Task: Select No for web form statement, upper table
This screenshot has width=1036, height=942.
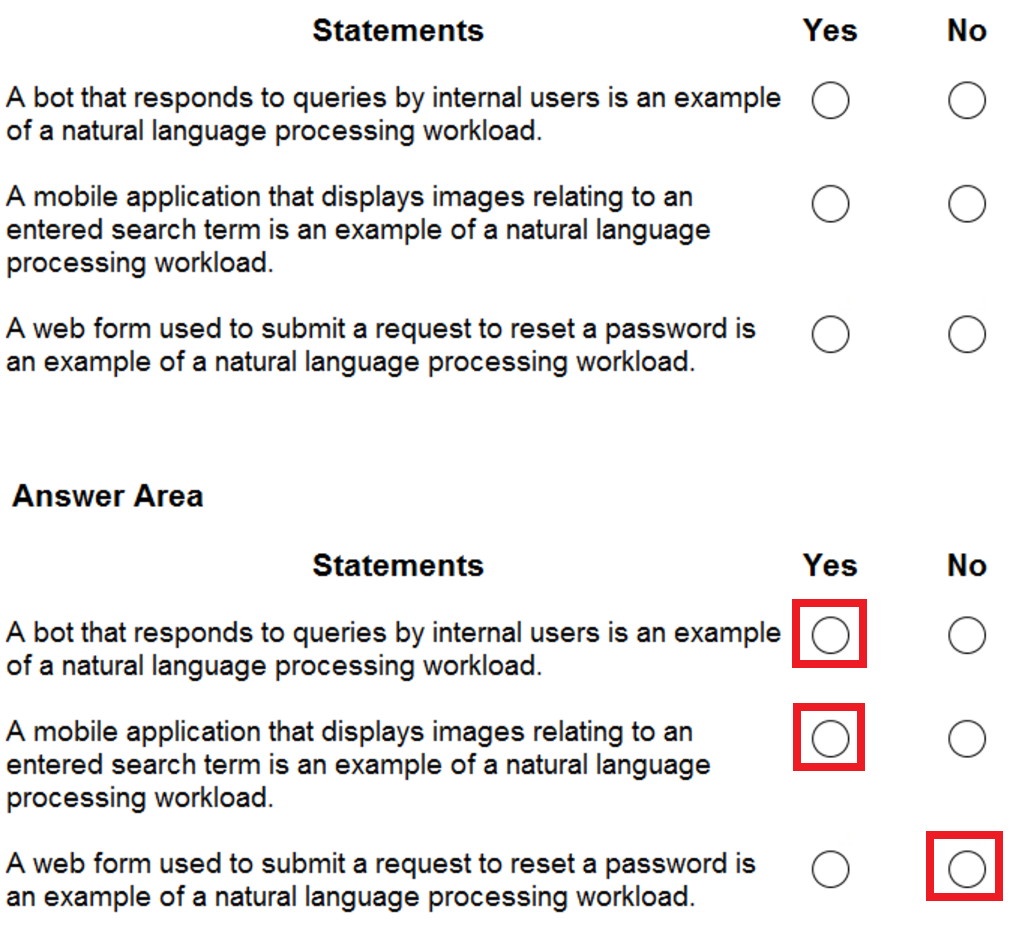Action: tap(967, 335)
